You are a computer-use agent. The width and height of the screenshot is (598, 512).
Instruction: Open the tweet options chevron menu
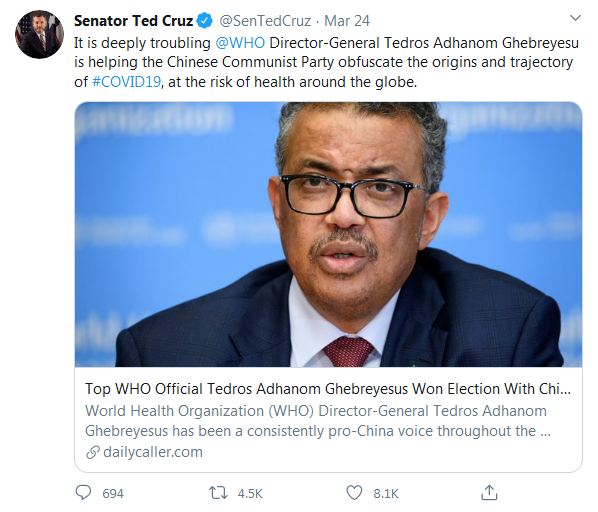coord(575,18)
